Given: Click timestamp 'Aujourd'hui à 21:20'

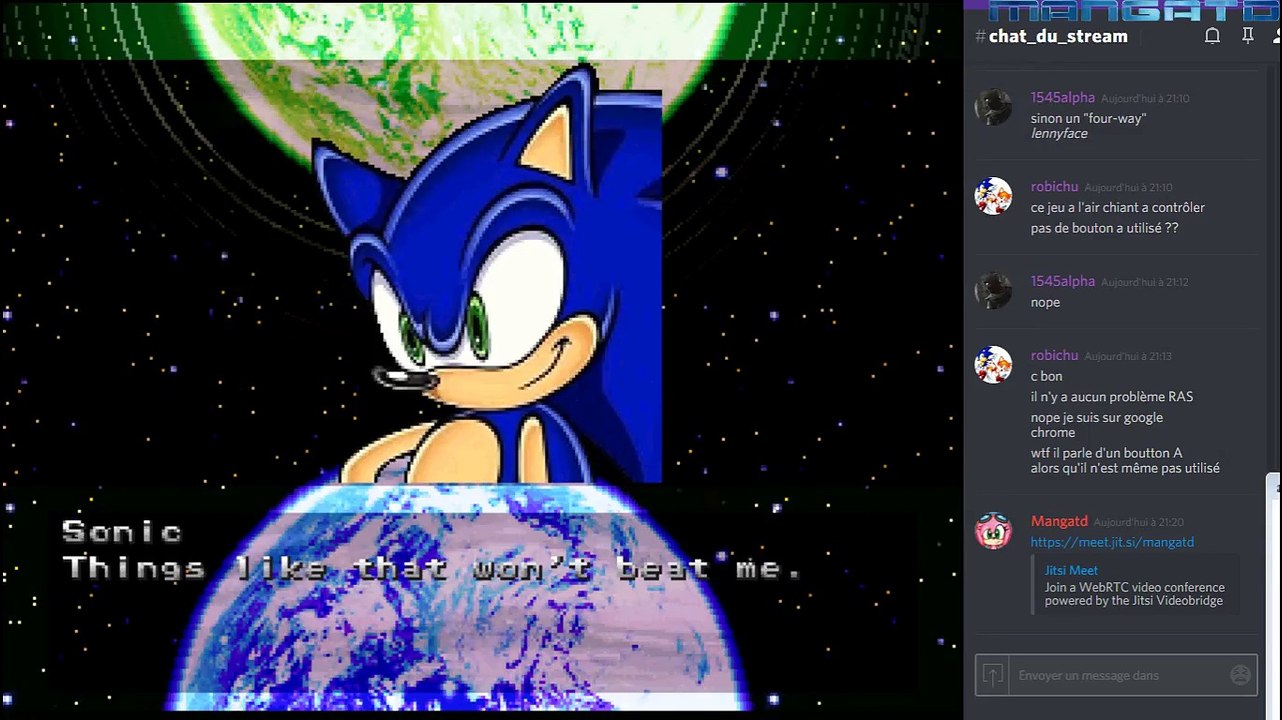Looking at the screenshot, I should tap(1138, 523).
